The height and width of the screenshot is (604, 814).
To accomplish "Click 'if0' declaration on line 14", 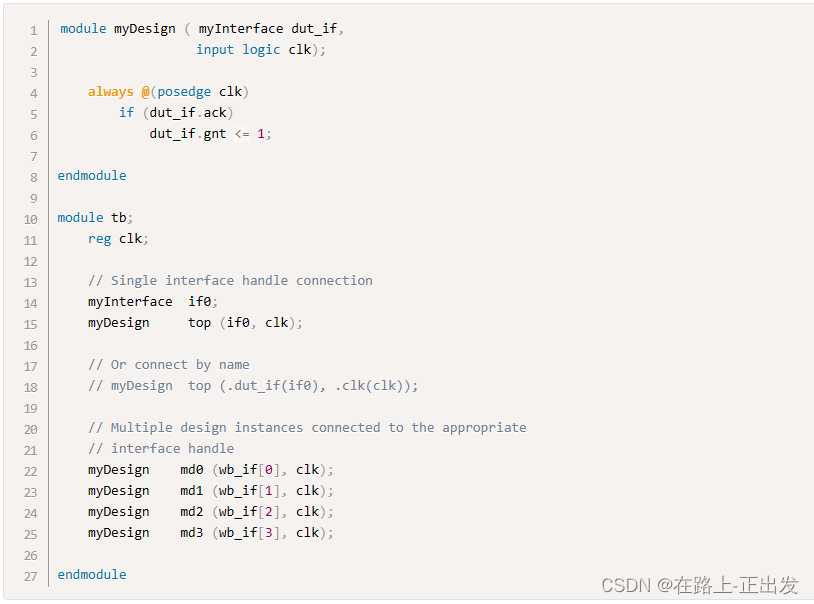I will coord(200,302).
